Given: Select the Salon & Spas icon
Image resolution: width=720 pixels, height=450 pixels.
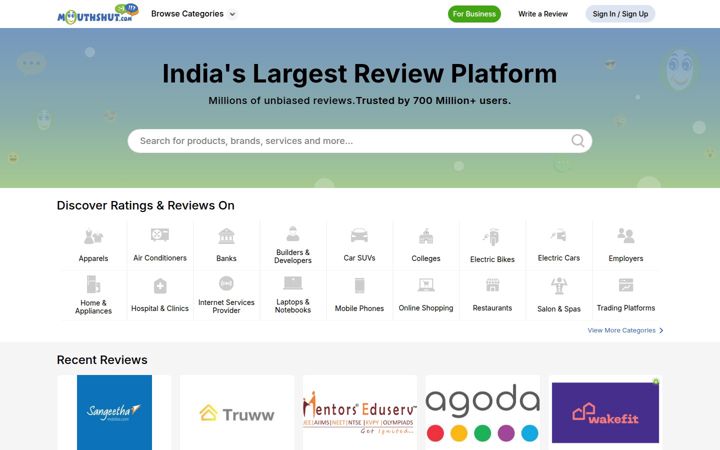Looking at the screenshot, I should point(559,286).
